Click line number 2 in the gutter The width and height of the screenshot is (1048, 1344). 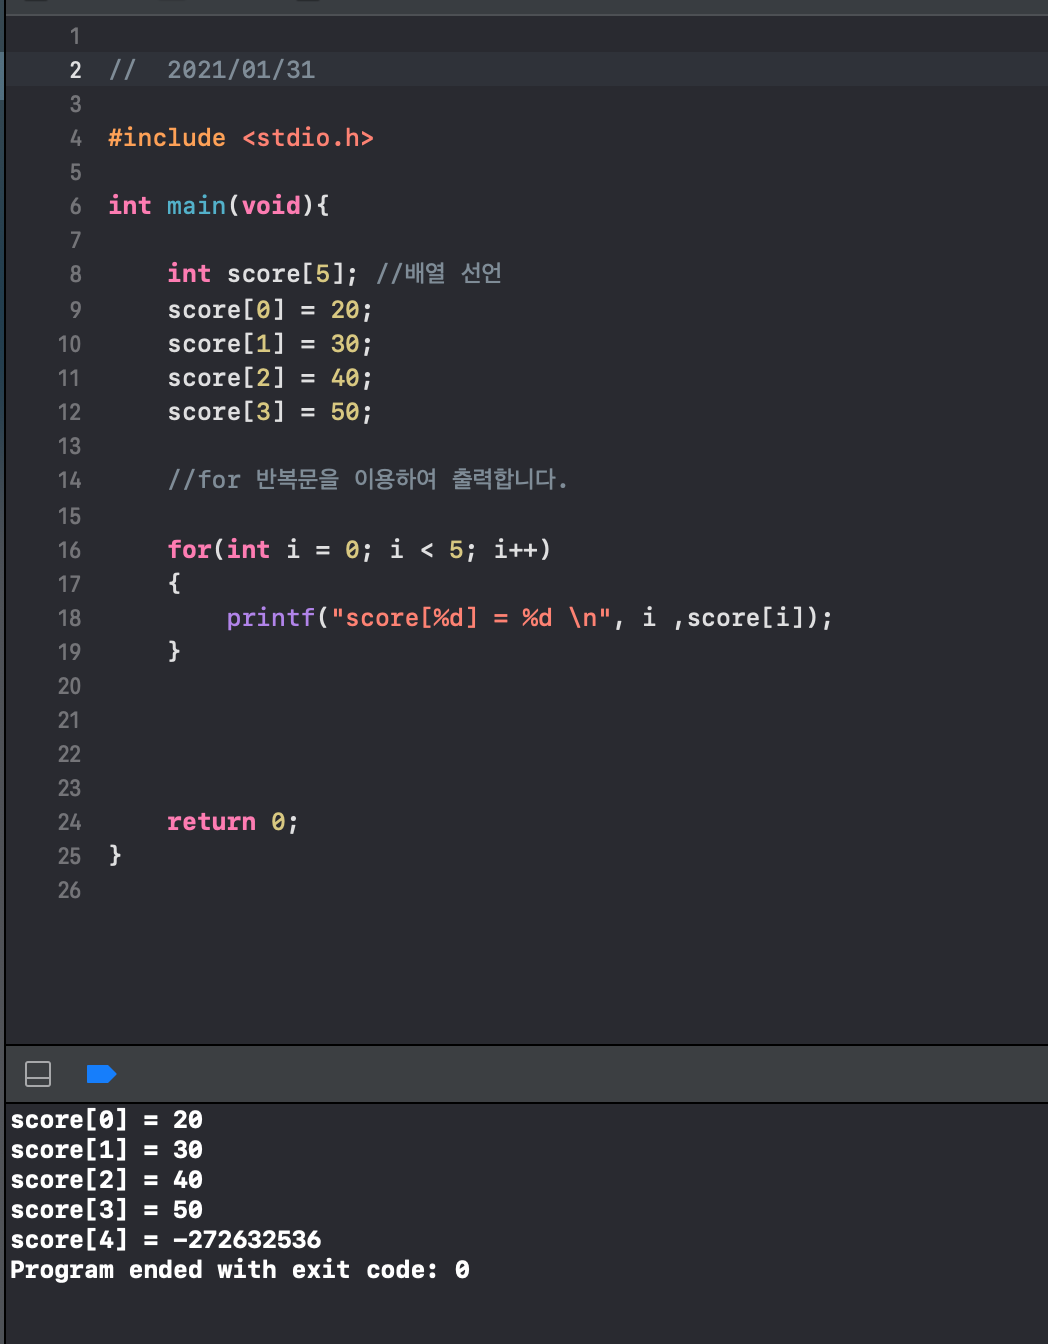[75, 70]
